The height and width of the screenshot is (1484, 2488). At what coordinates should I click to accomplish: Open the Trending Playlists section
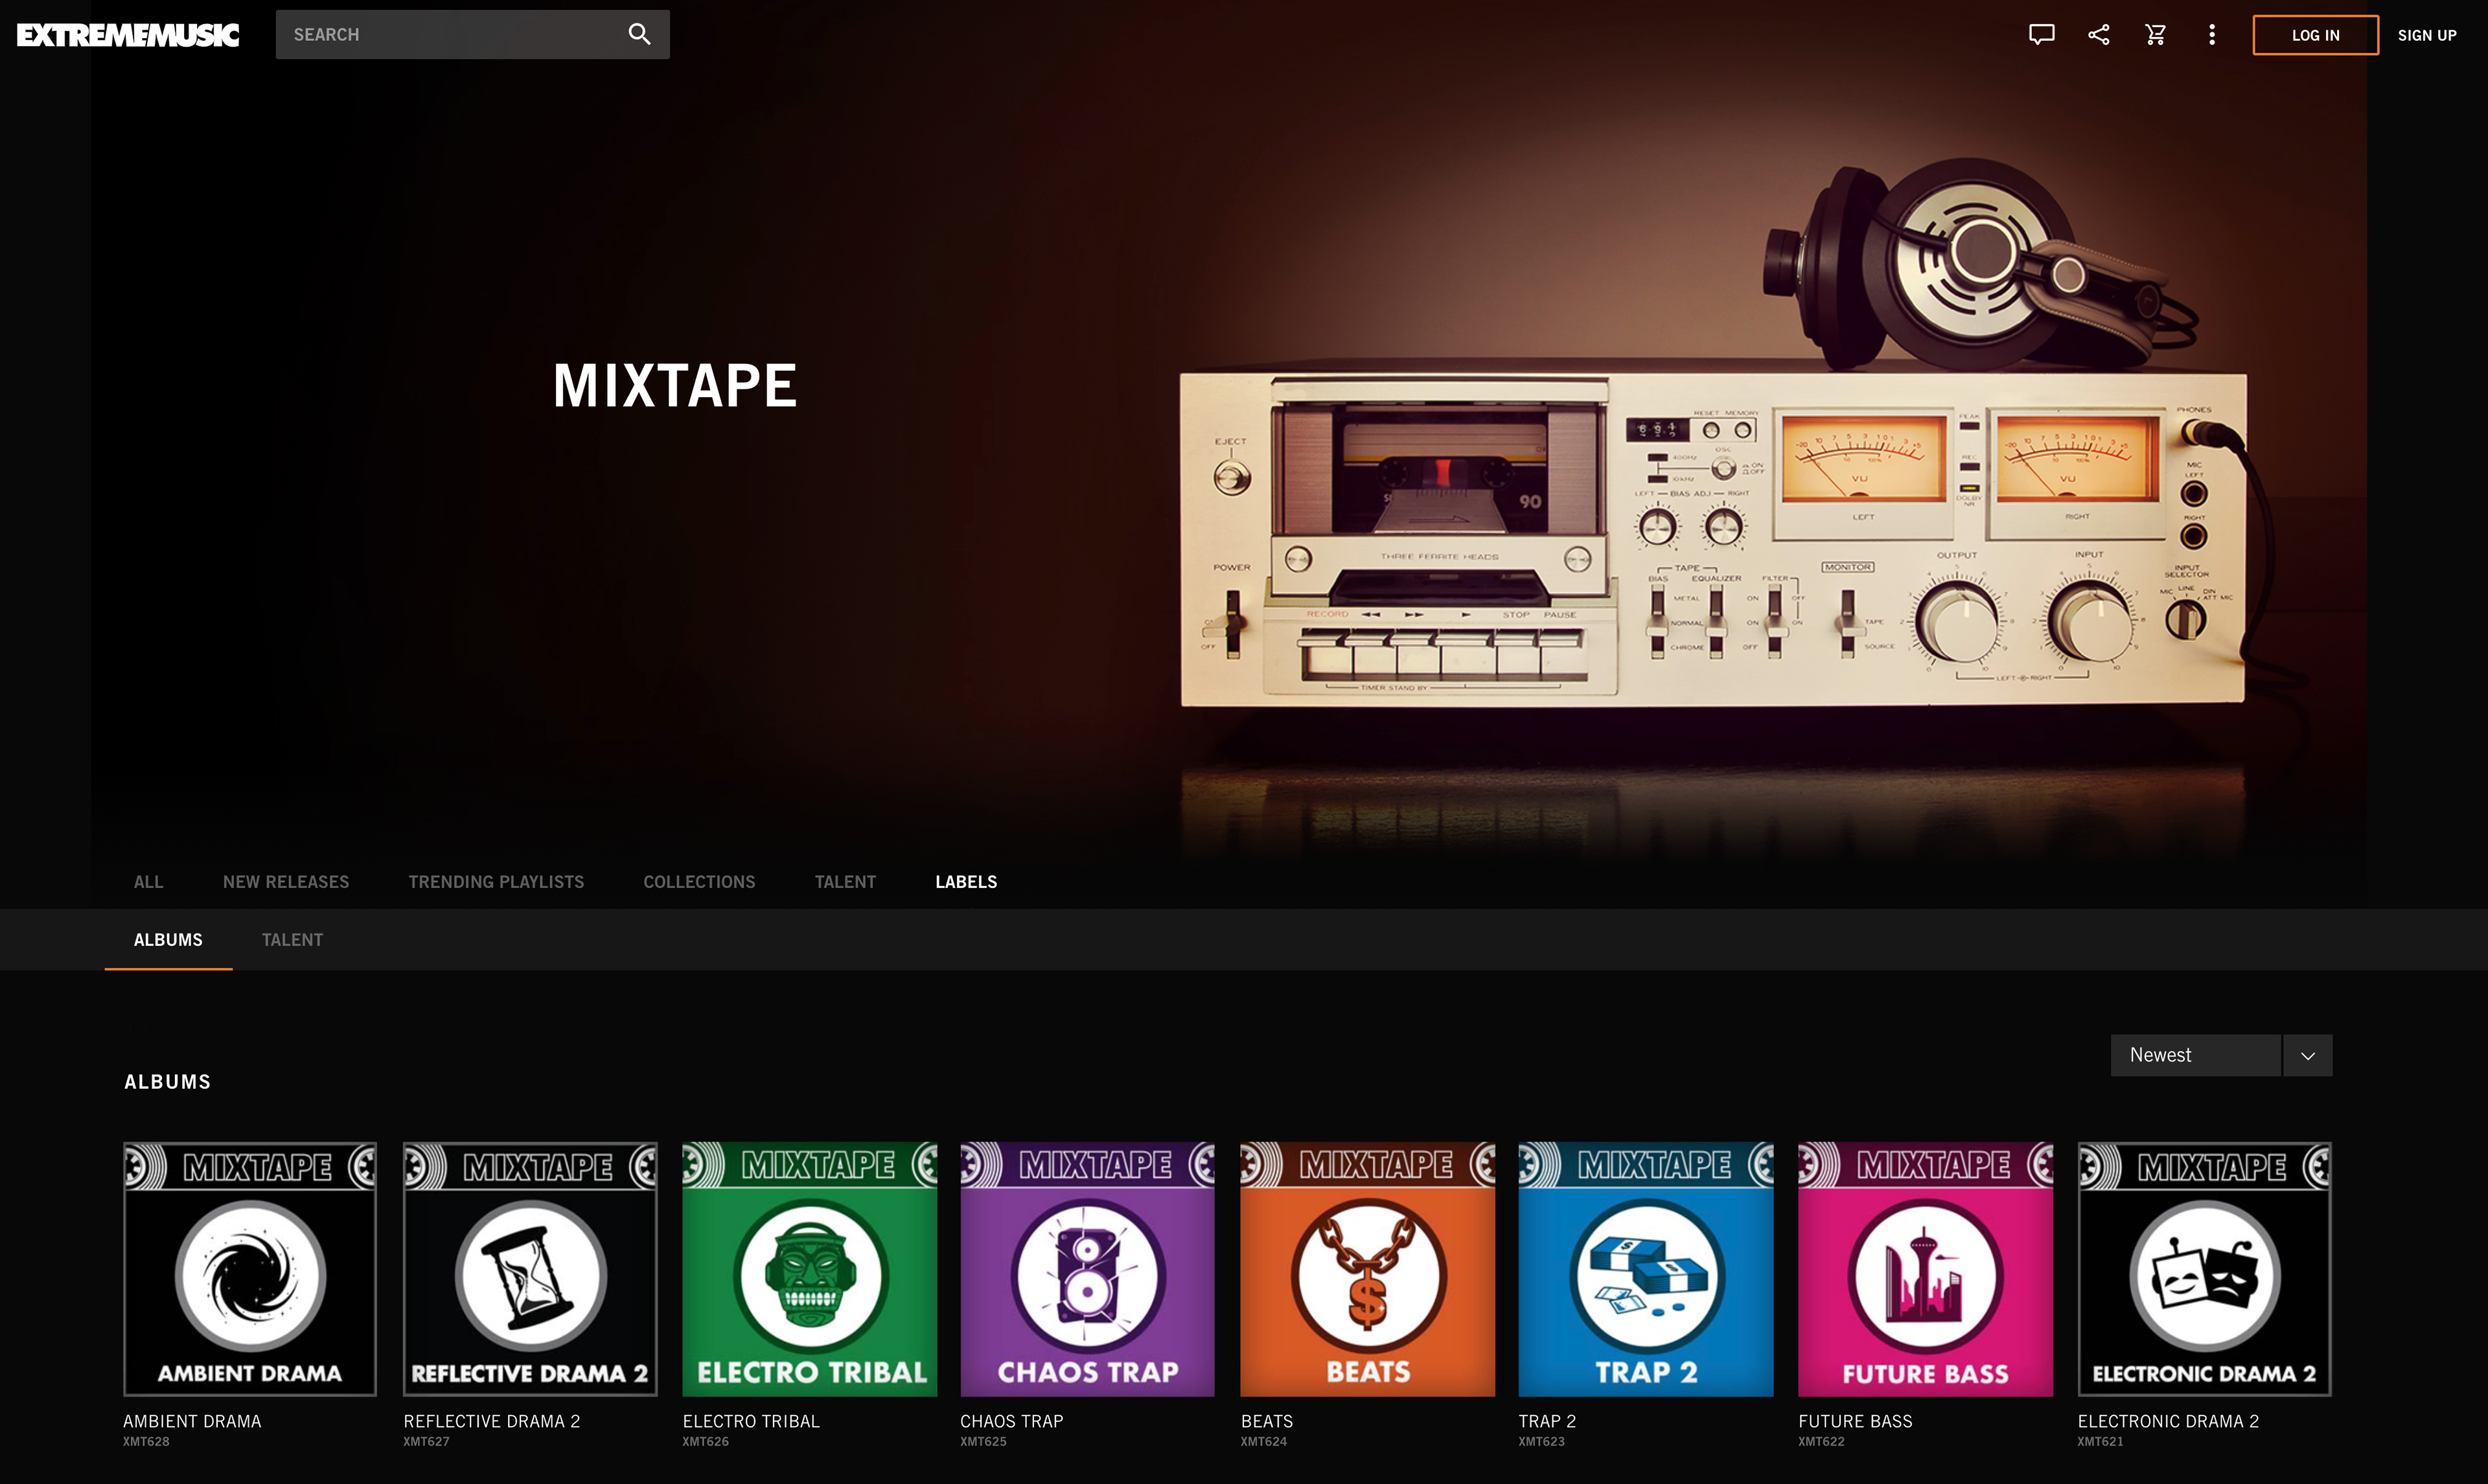pyautogui.click(x=496, y=882)
